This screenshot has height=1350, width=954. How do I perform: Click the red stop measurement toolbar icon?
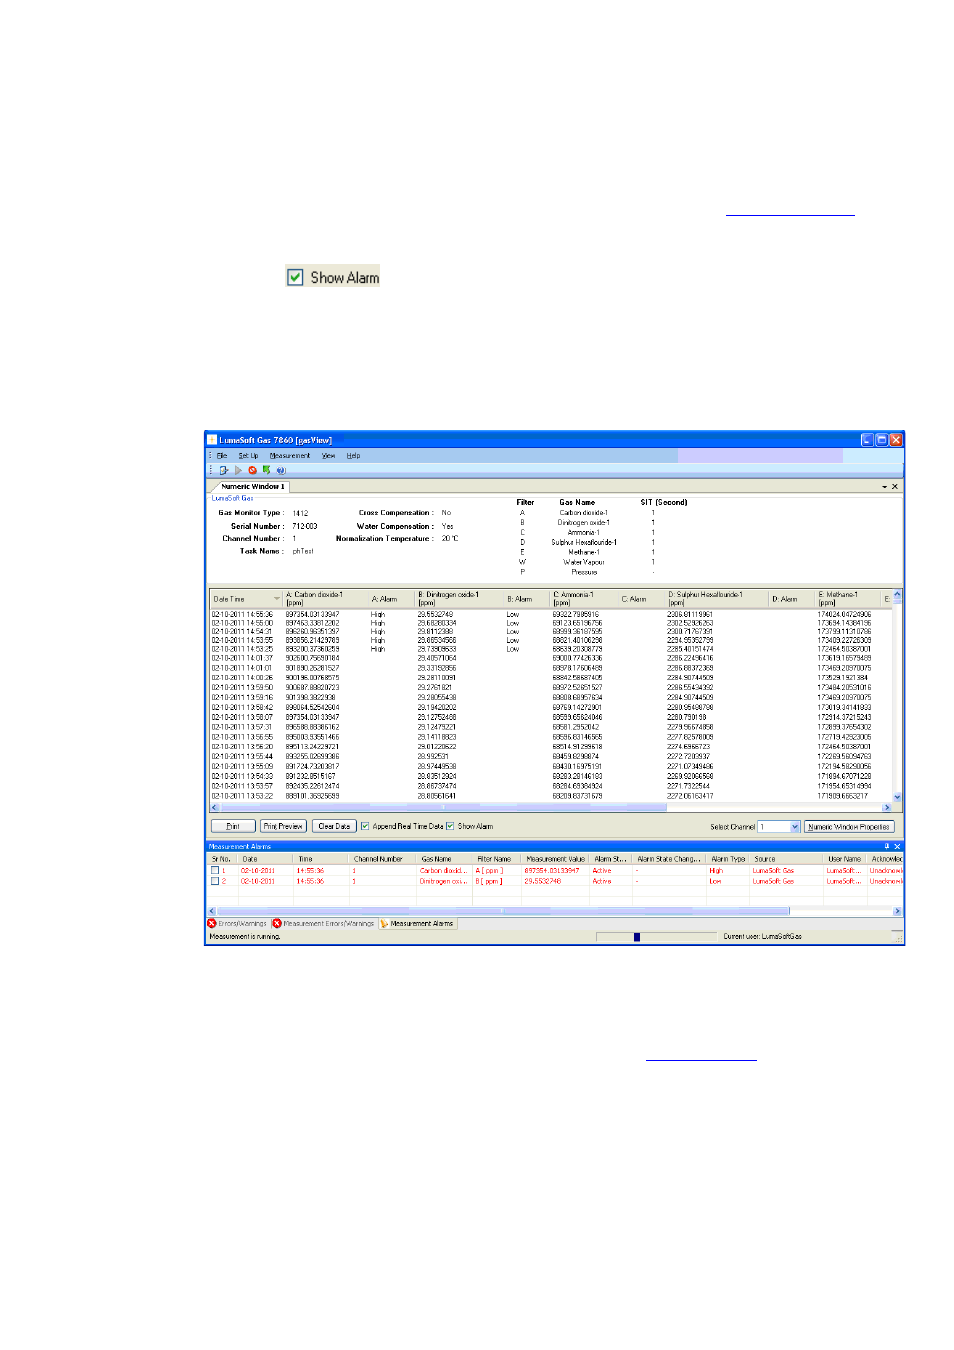coord(252,470)
